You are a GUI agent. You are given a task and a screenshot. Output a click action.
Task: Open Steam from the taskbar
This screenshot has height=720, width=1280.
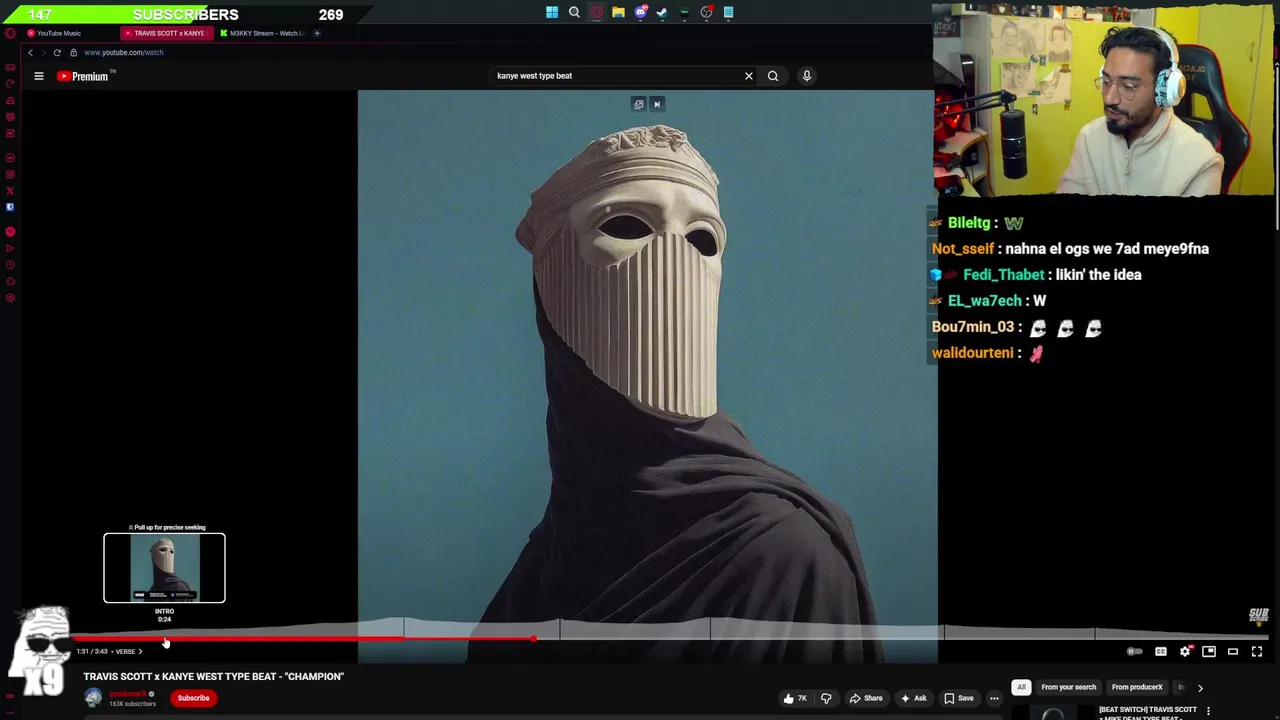[x=662, y=13]
